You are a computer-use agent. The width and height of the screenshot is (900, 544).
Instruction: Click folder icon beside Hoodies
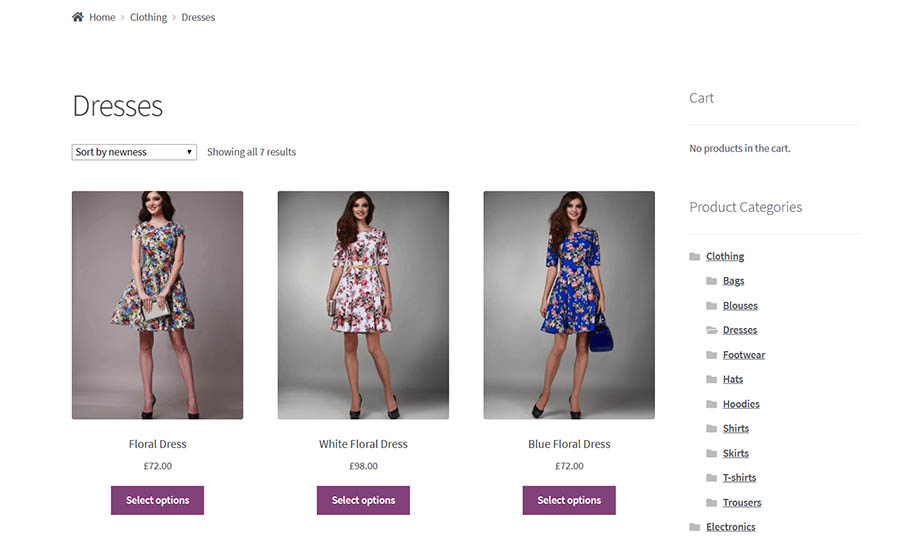(712, 404)
